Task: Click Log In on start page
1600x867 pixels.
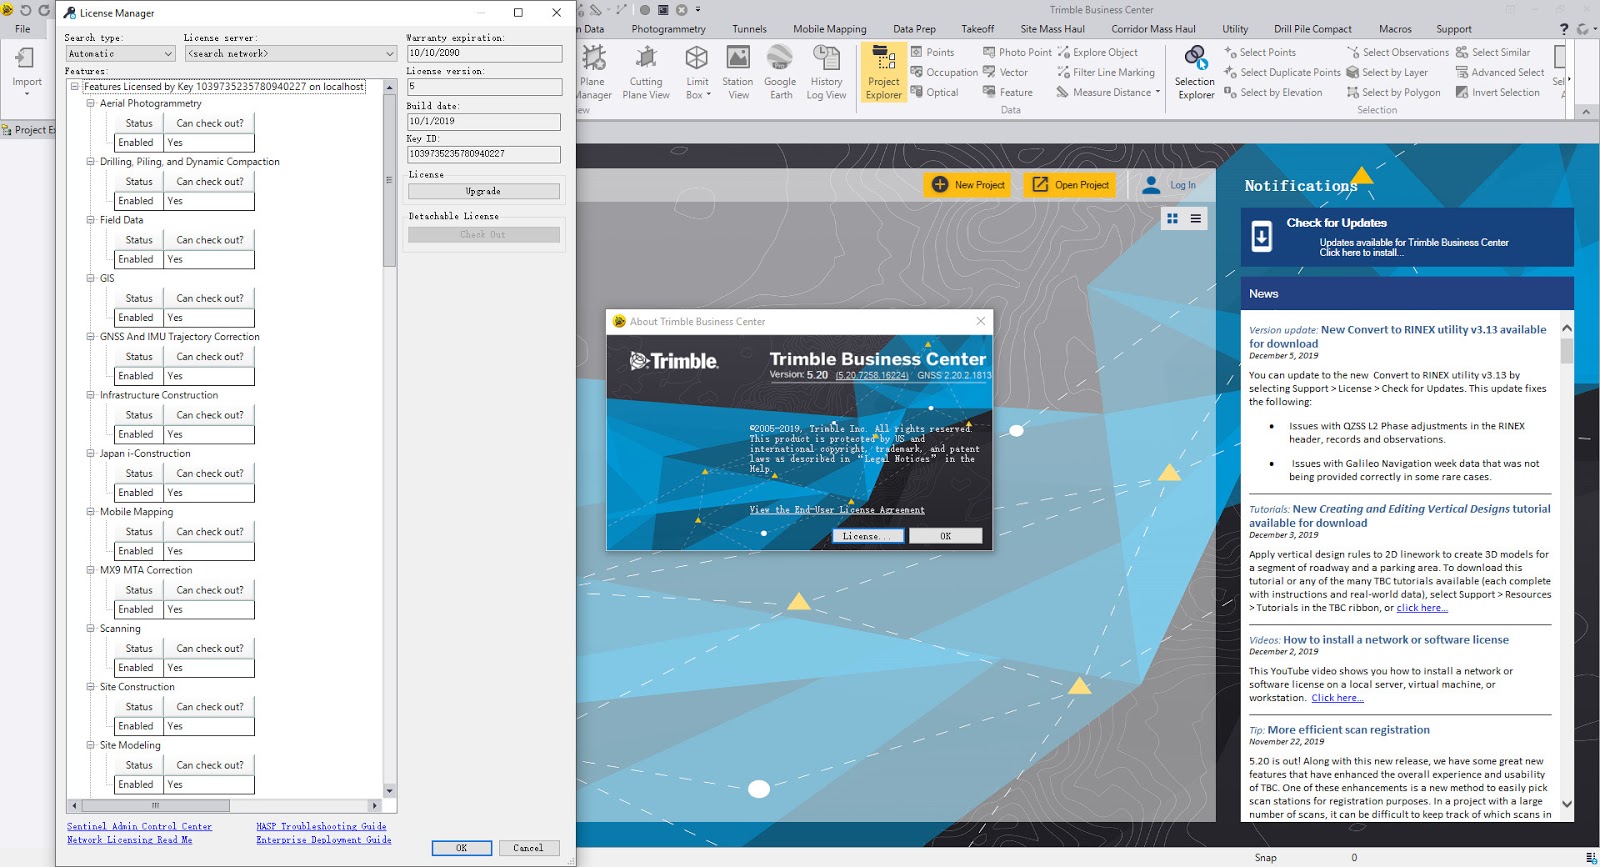Action: tap(1169, 185)
